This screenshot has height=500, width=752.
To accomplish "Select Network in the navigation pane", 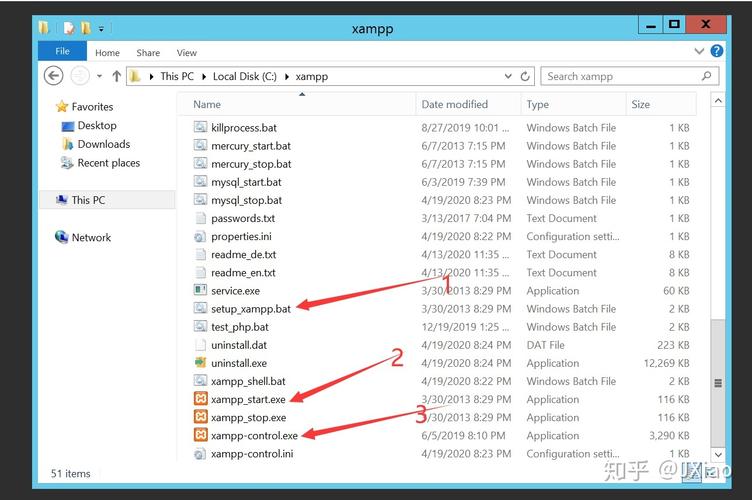I will 91,237.
